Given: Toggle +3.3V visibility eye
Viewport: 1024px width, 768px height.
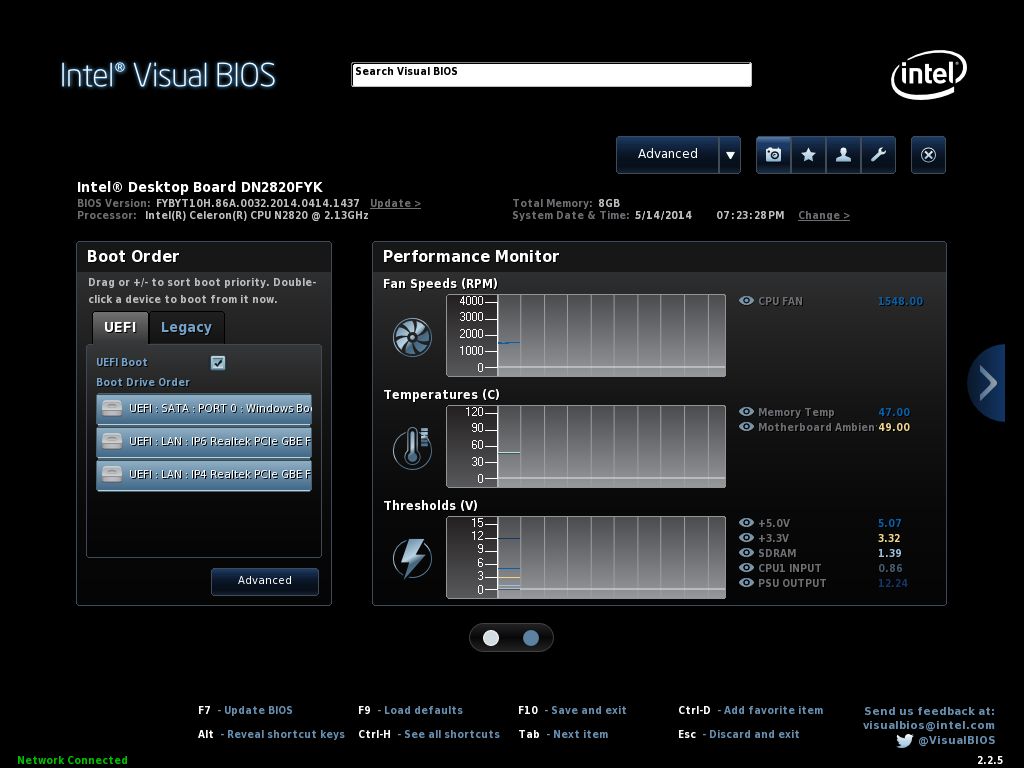Looking at the screenshot, I should click(x=746, y=537).
